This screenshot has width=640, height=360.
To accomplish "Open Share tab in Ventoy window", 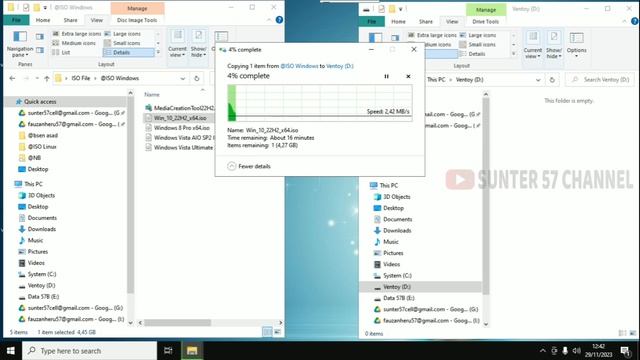I will 425,22.
